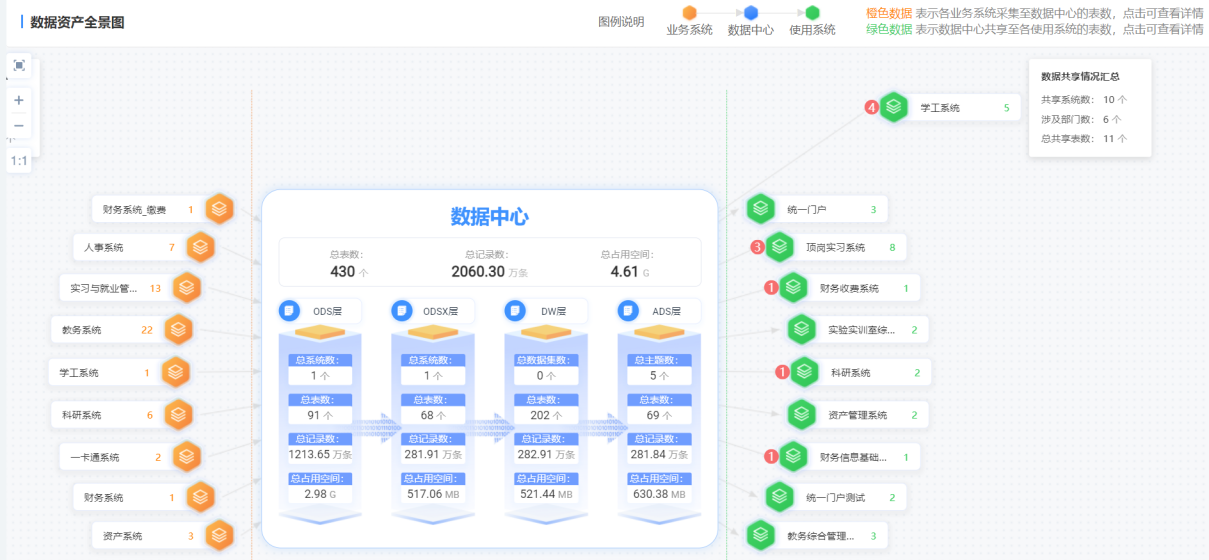Open orange table count 13 for 实习与就业管理

(x=155, y=289)
